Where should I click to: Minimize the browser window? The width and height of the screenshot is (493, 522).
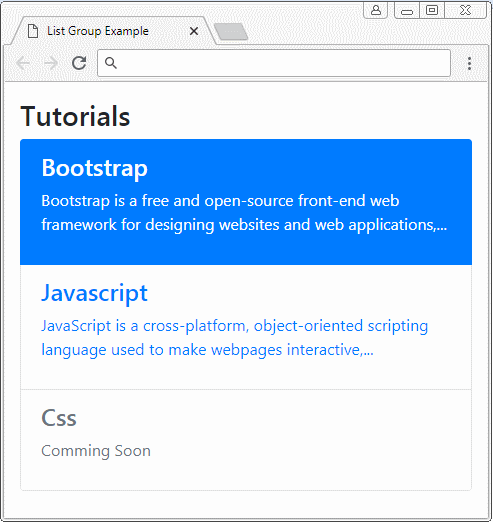click(x=407, y=11)
